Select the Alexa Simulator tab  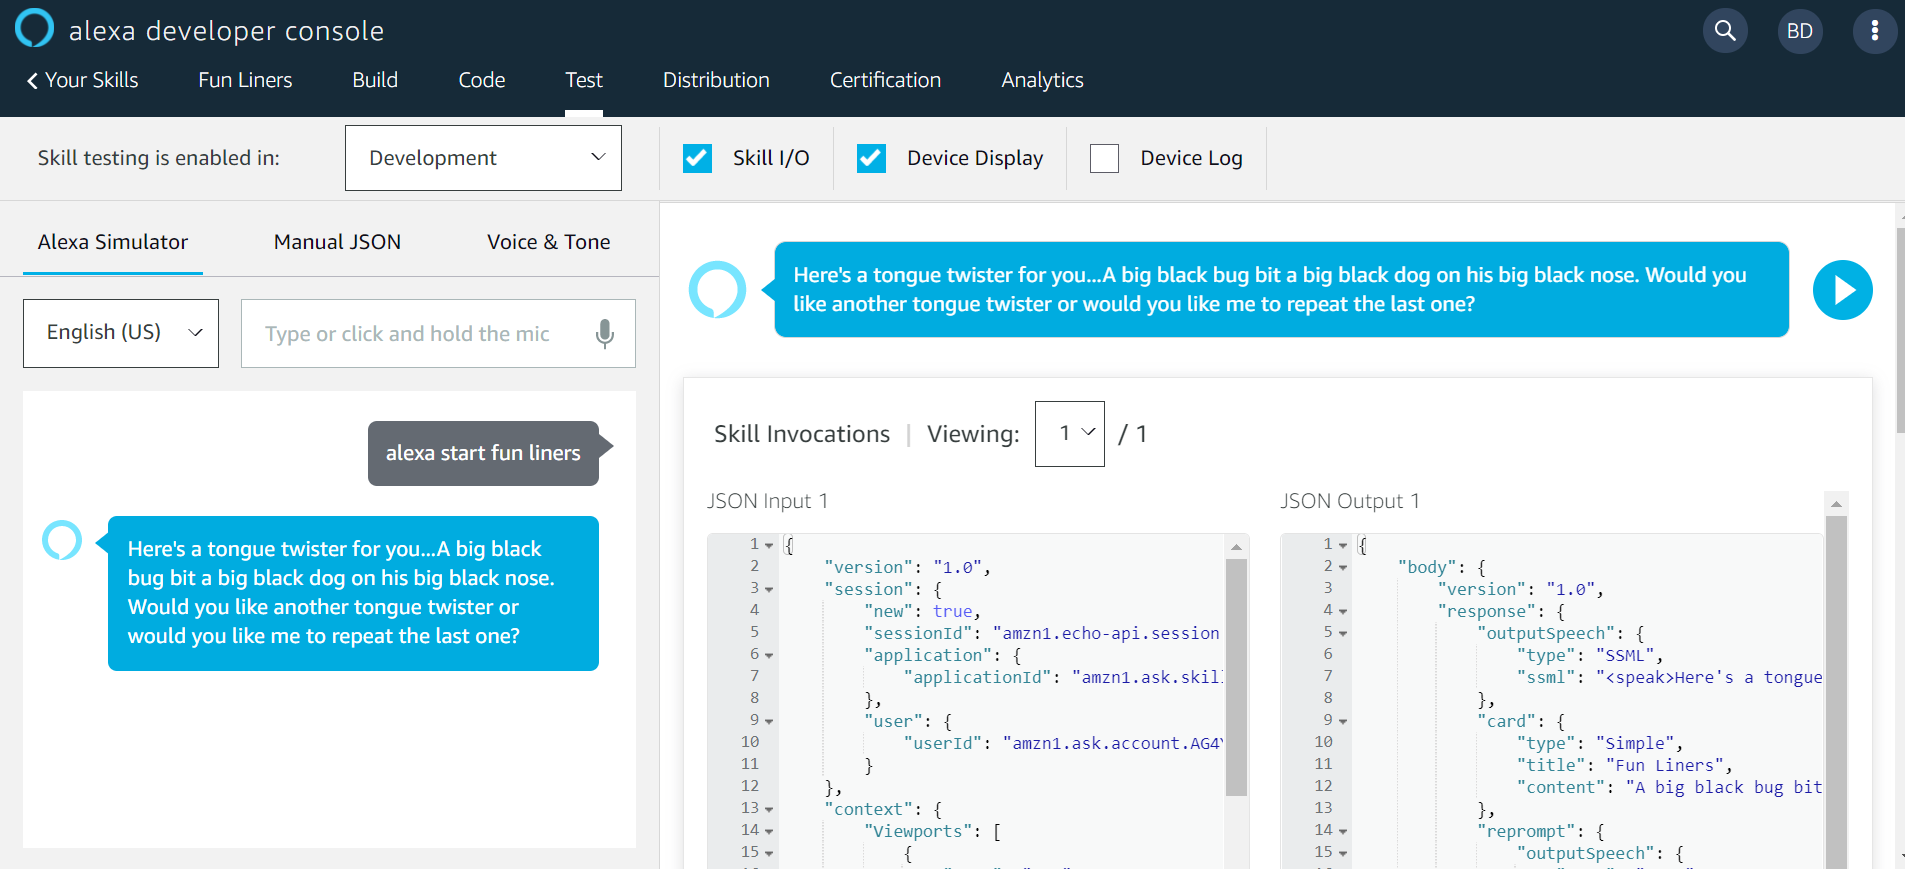coord(113,242)
